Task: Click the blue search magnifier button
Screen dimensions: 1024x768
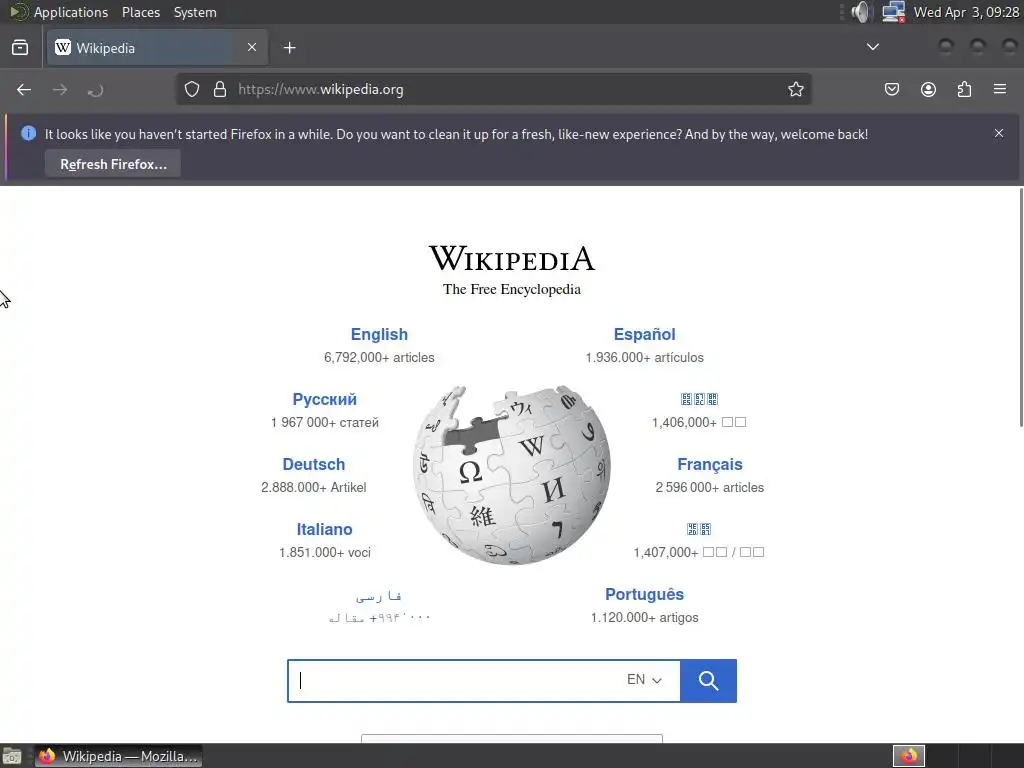Action: [709, 680]
